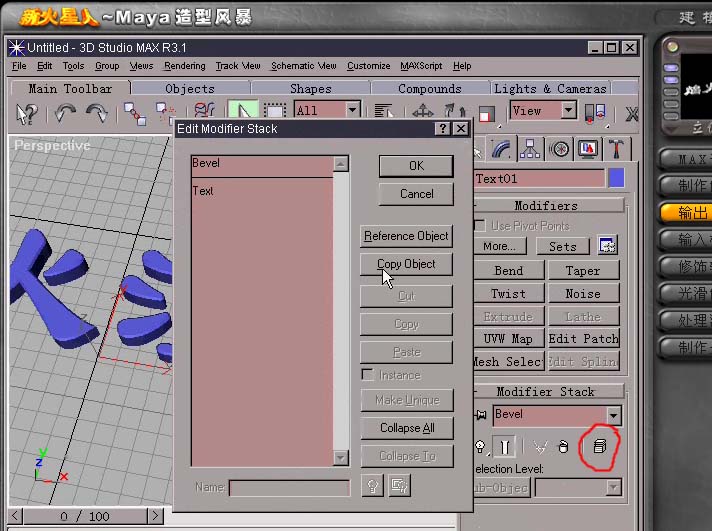Open the File menu
712x531 pixels.
point(19,66)
